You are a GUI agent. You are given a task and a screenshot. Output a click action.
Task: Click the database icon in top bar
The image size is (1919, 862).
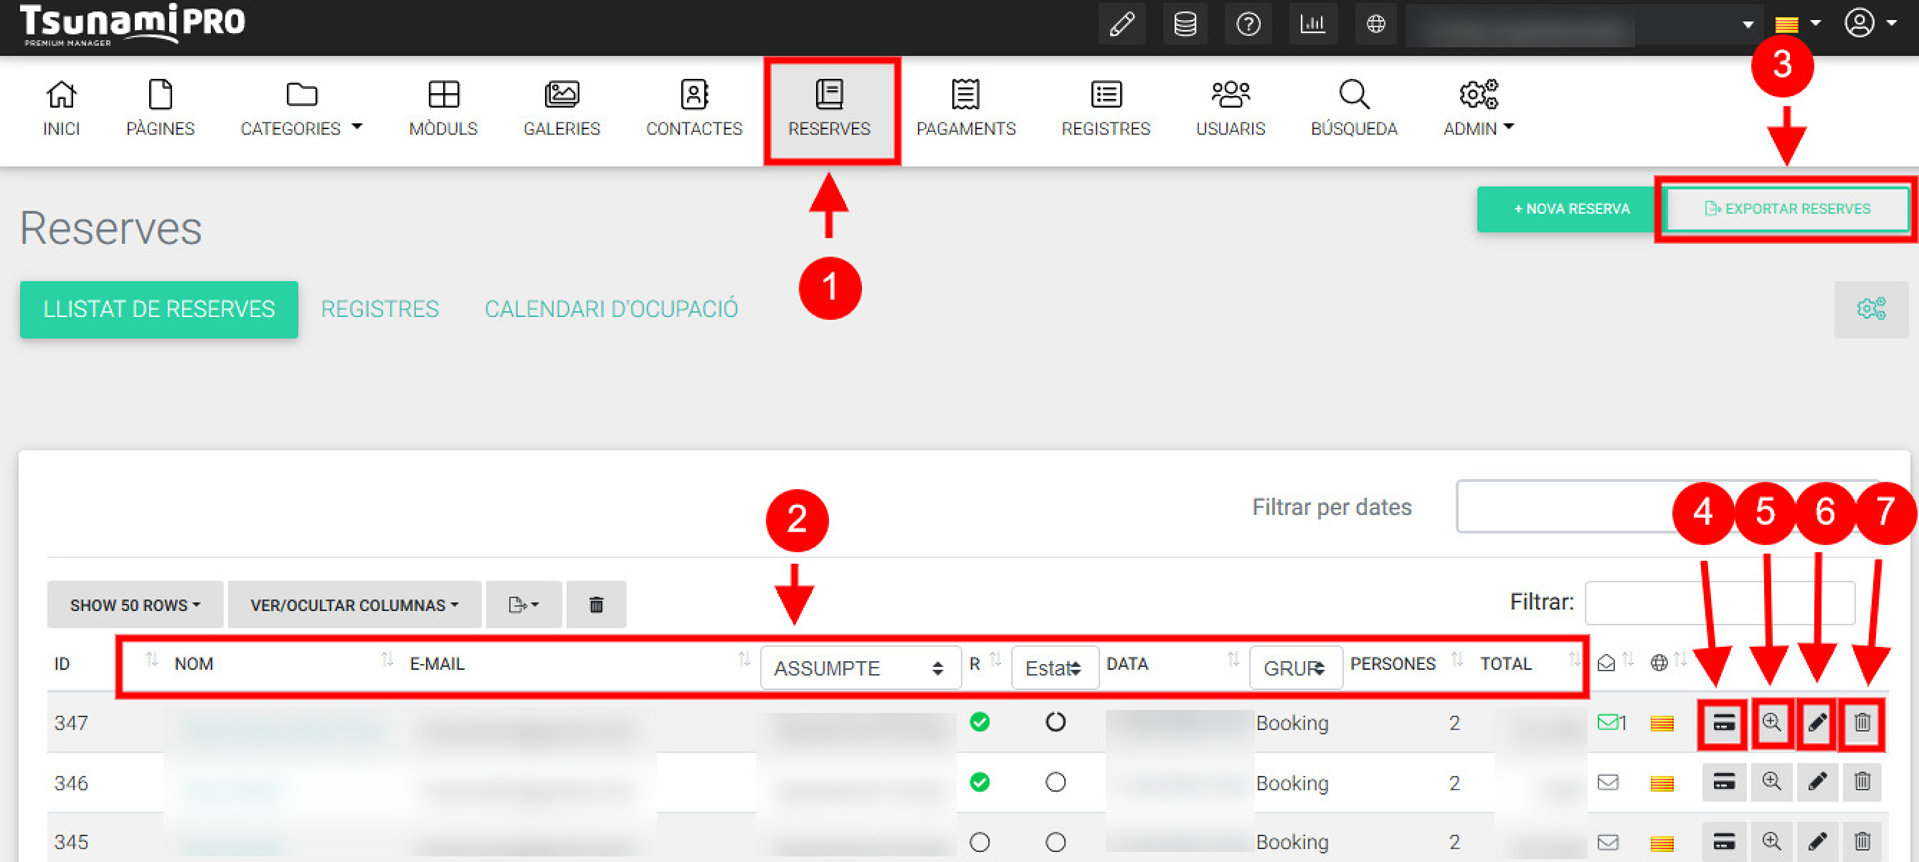coord(1185,24)
